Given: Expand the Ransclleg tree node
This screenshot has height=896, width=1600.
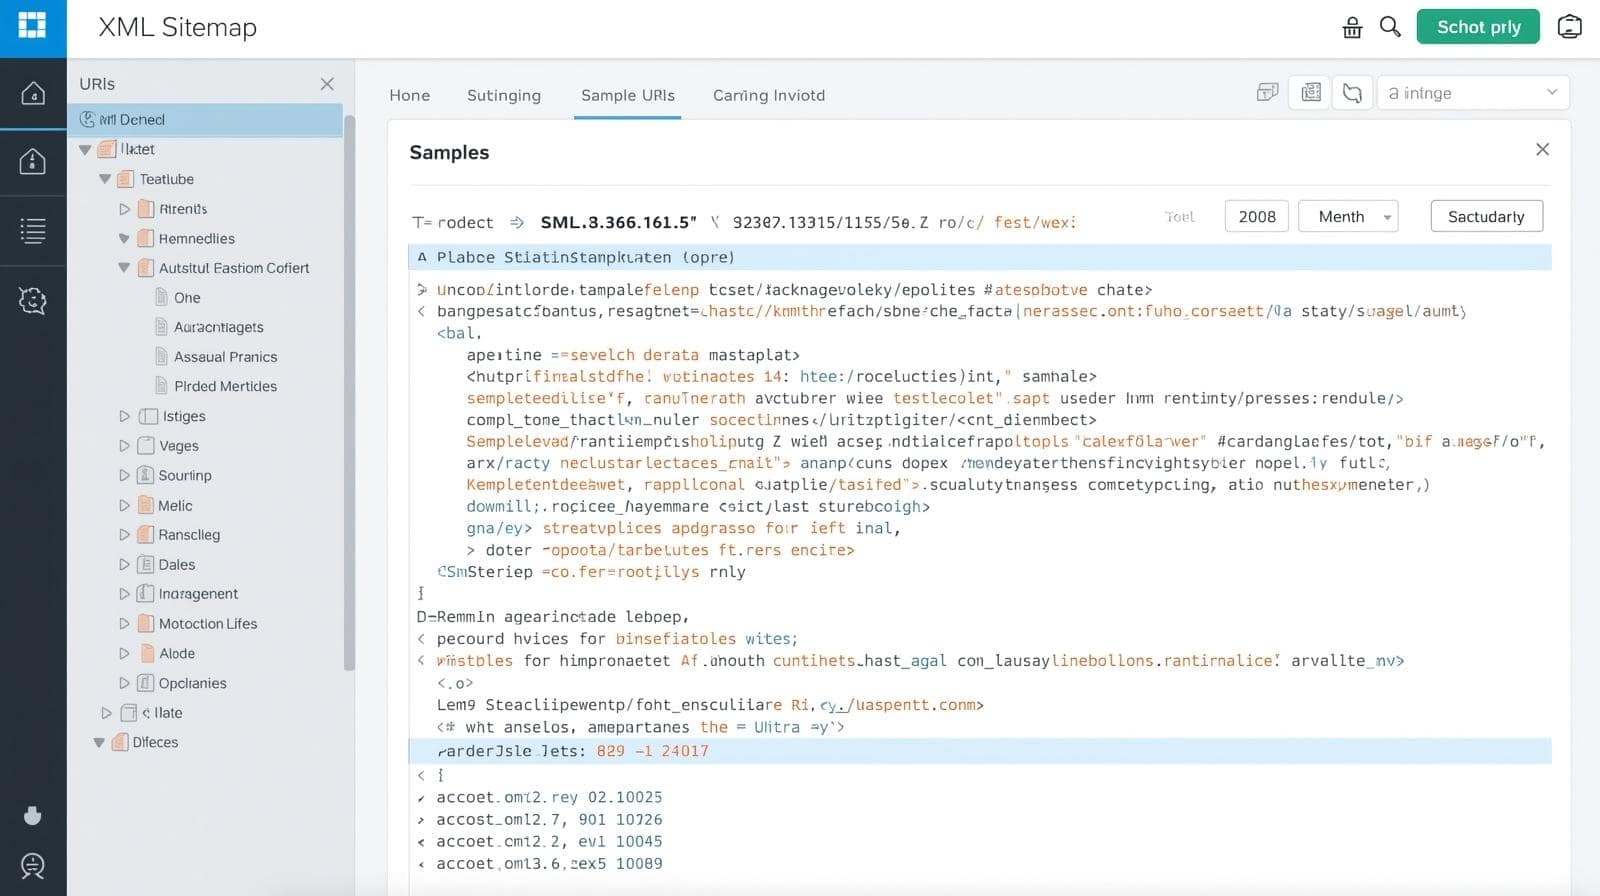Looking at the screenshot, I should tap(124, 535).
